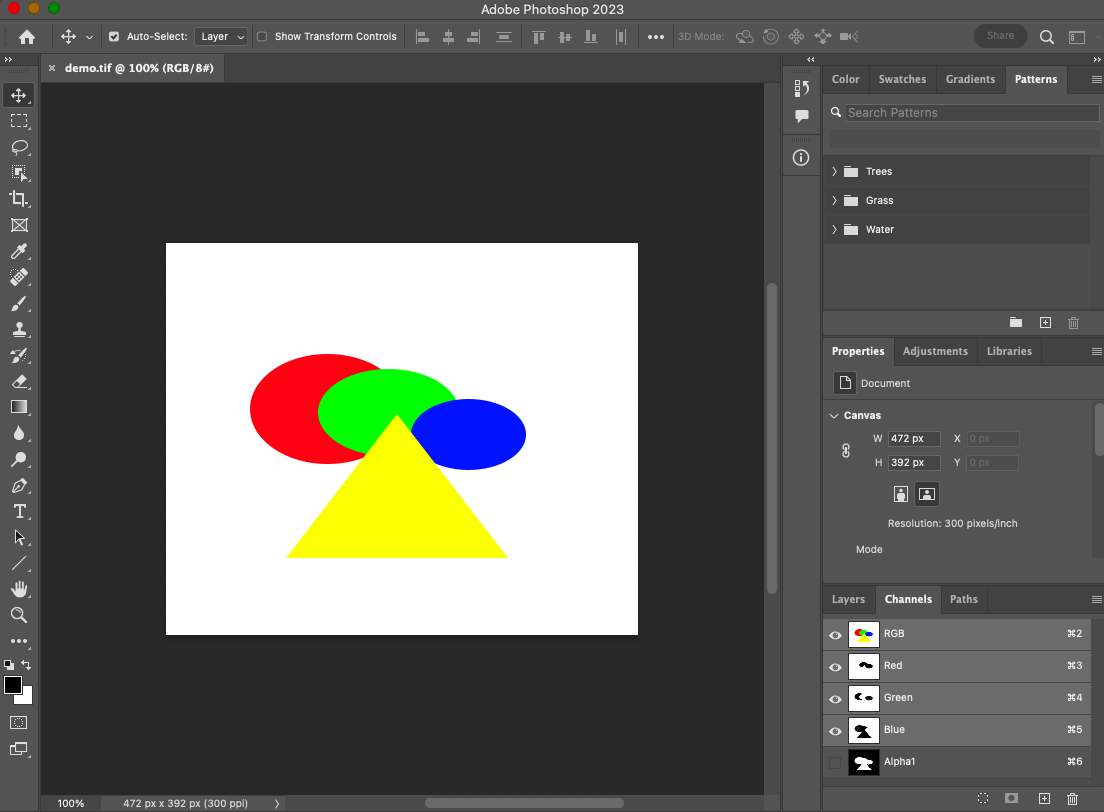Show the Alpha1 channel visibility

[835, 763]
